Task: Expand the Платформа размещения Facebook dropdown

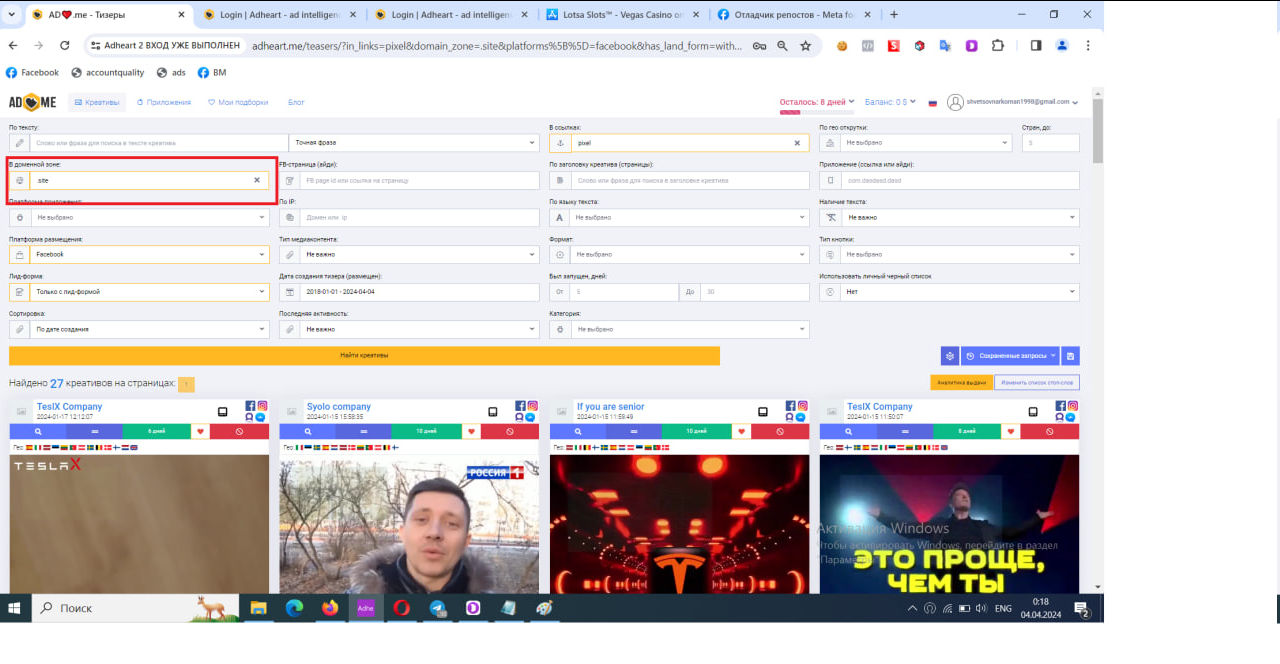Action: [140, 255]
